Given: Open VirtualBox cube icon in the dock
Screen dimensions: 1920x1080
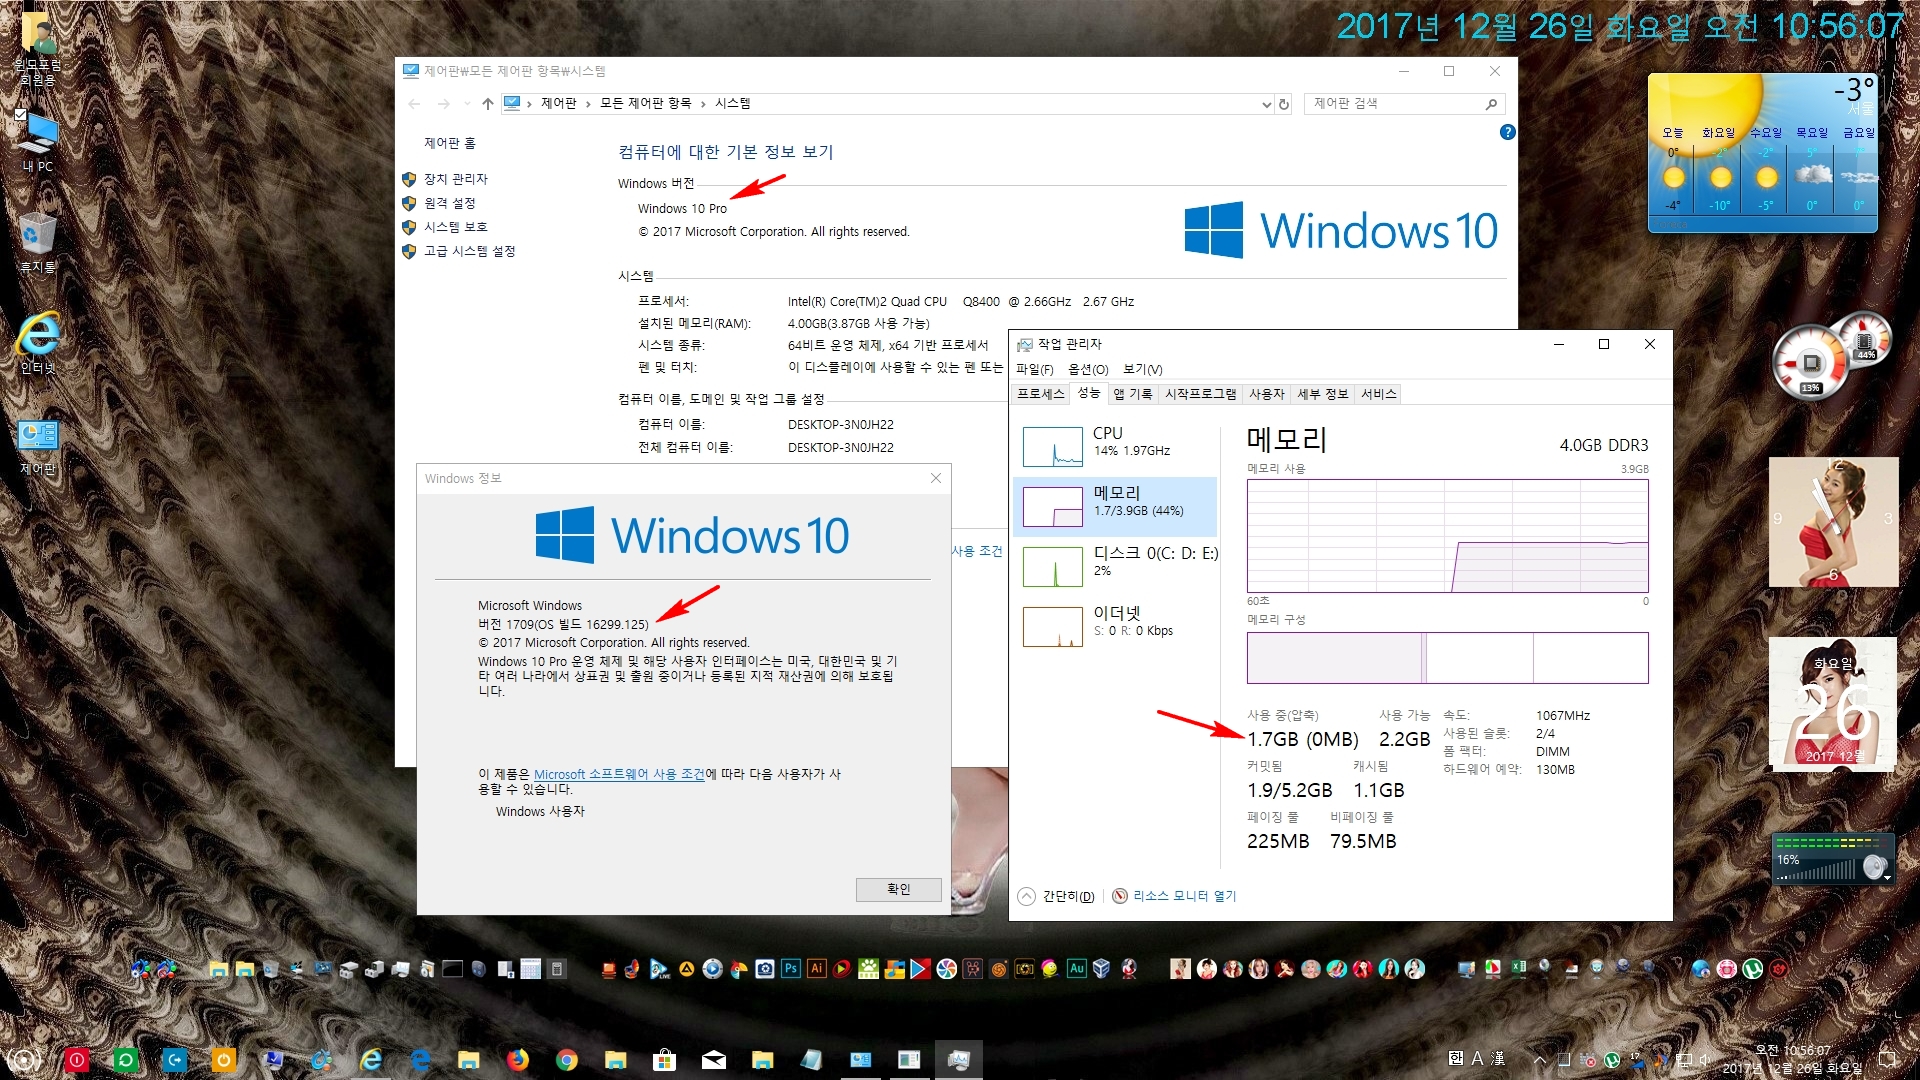Looking at the screenshot, I should coord(1102,968).
